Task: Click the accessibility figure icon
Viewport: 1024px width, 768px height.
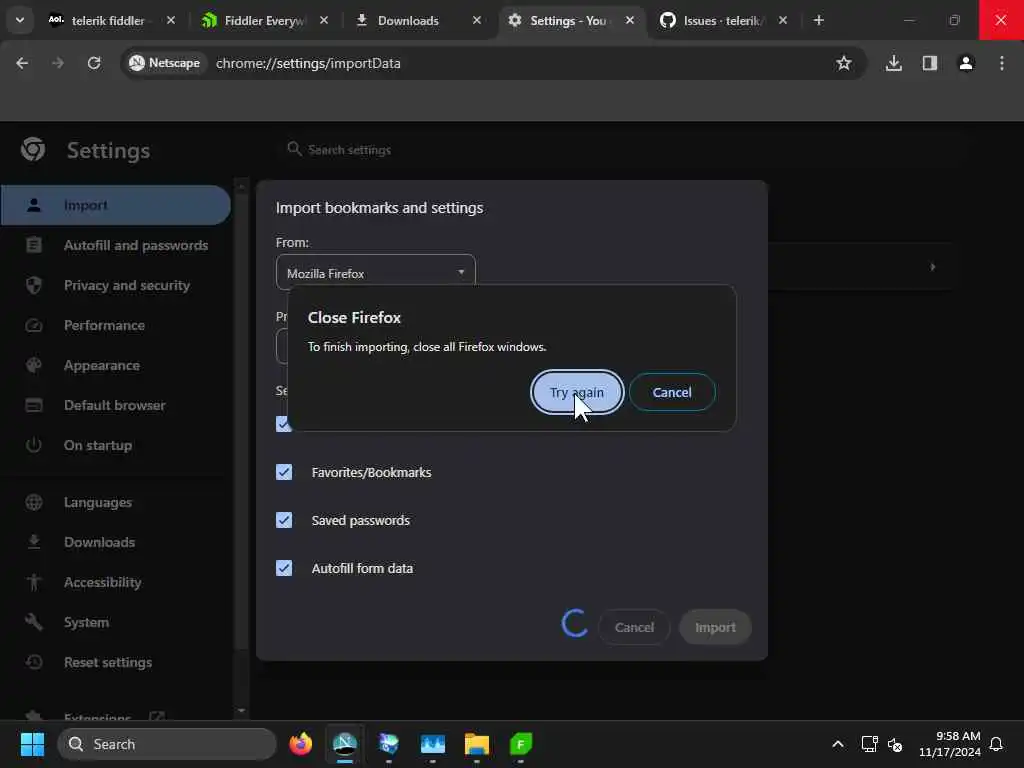Action: (34, 583)
